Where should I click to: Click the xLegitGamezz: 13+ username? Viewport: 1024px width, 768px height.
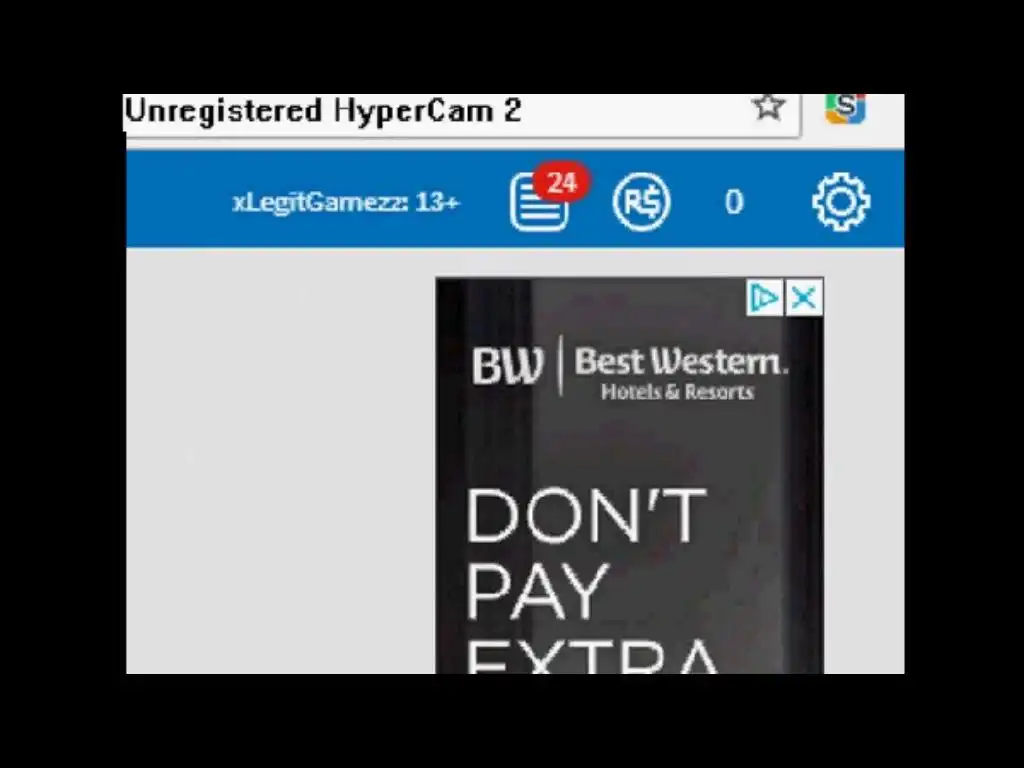point(346,202)
